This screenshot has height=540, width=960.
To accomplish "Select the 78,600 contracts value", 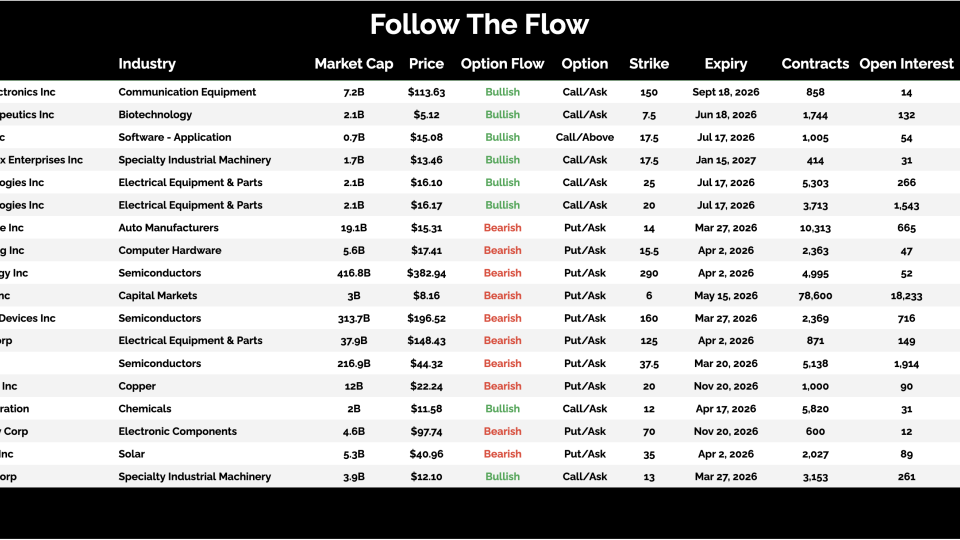I will (815, 296).
